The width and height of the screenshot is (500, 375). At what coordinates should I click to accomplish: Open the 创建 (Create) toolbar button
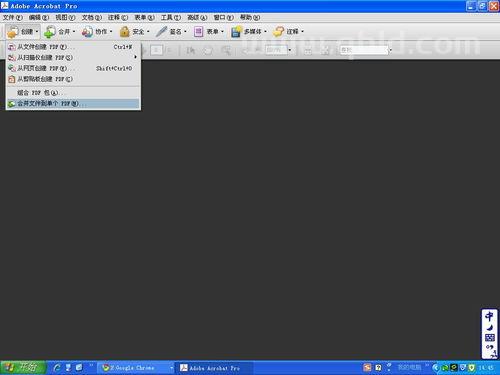tap(23, 32)
